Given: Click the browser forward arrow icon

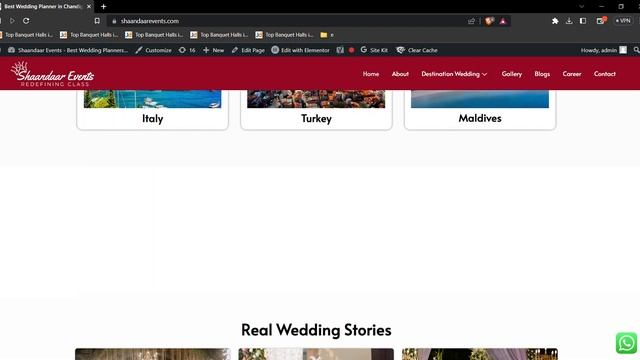Looking at the screenshot, I should [12, 21].
